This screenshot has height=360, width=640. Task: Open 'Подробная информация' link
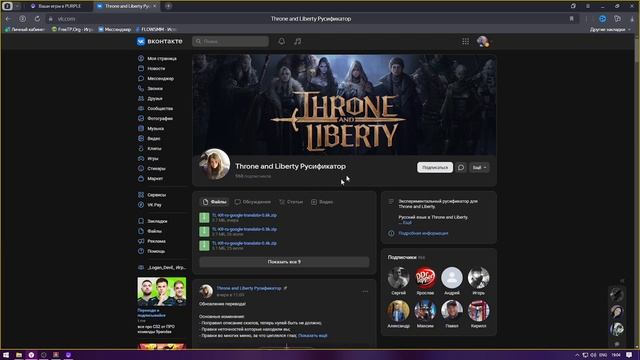pos(423,233)
